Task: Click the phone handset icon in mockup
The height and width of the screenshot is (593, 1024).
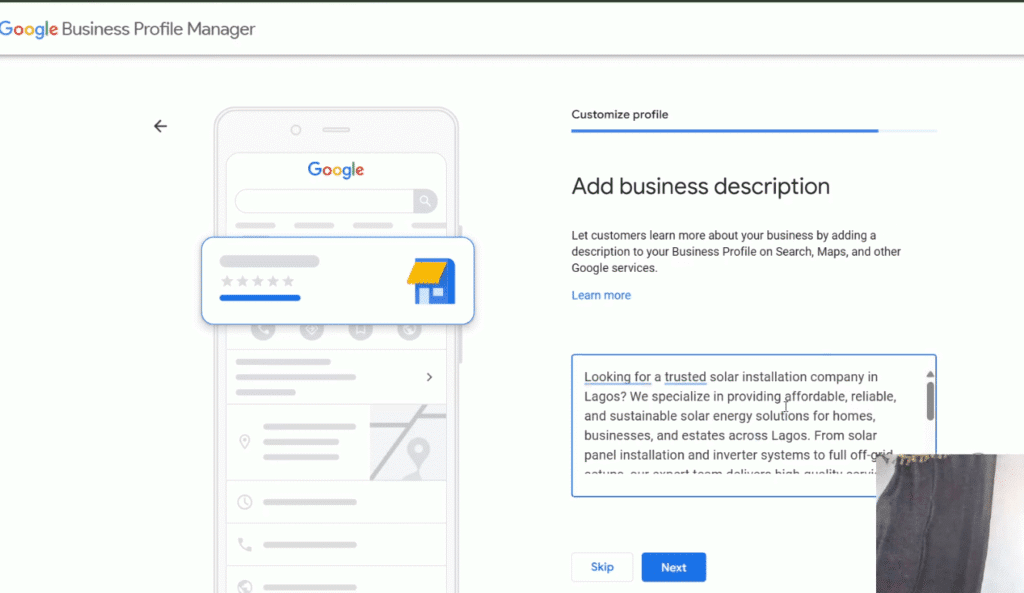Action: point(245,545)
